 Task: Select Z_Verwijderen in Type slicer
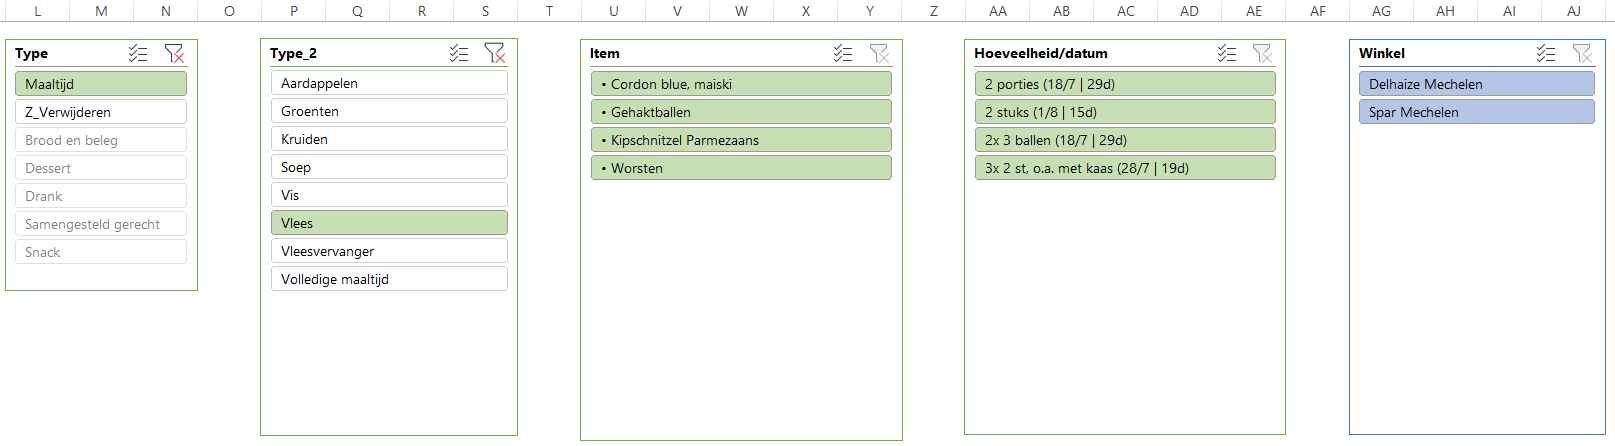click(x=101, y=112)
